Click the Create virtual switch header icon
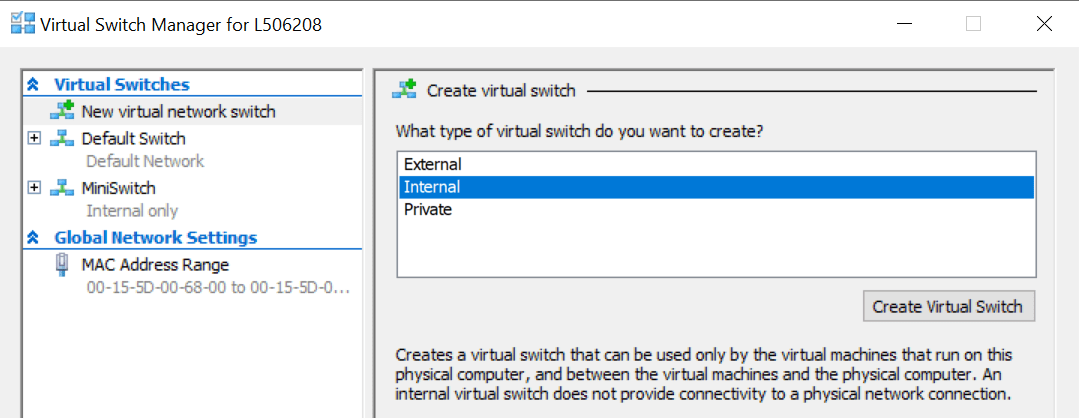Screen dimensions: 1079x418 click(x=404, y=90)
